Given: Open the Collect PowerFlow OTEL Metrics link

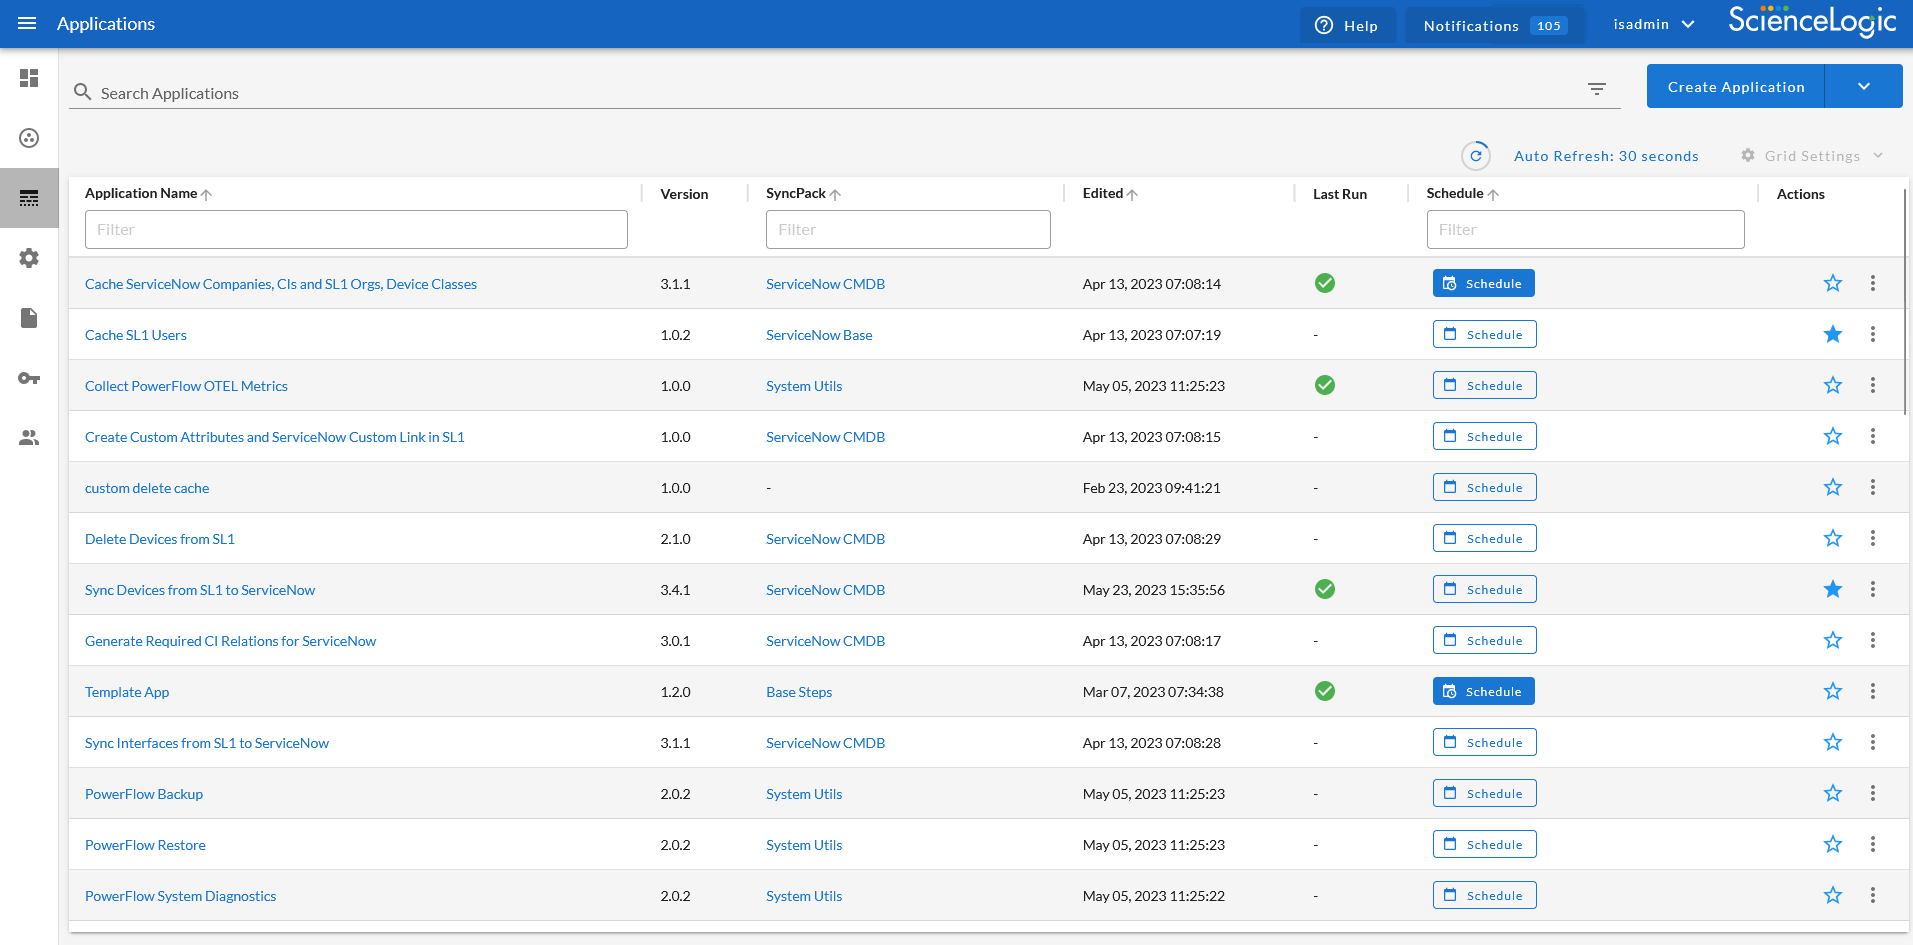Looking at the screenshot, I should 186,386.
